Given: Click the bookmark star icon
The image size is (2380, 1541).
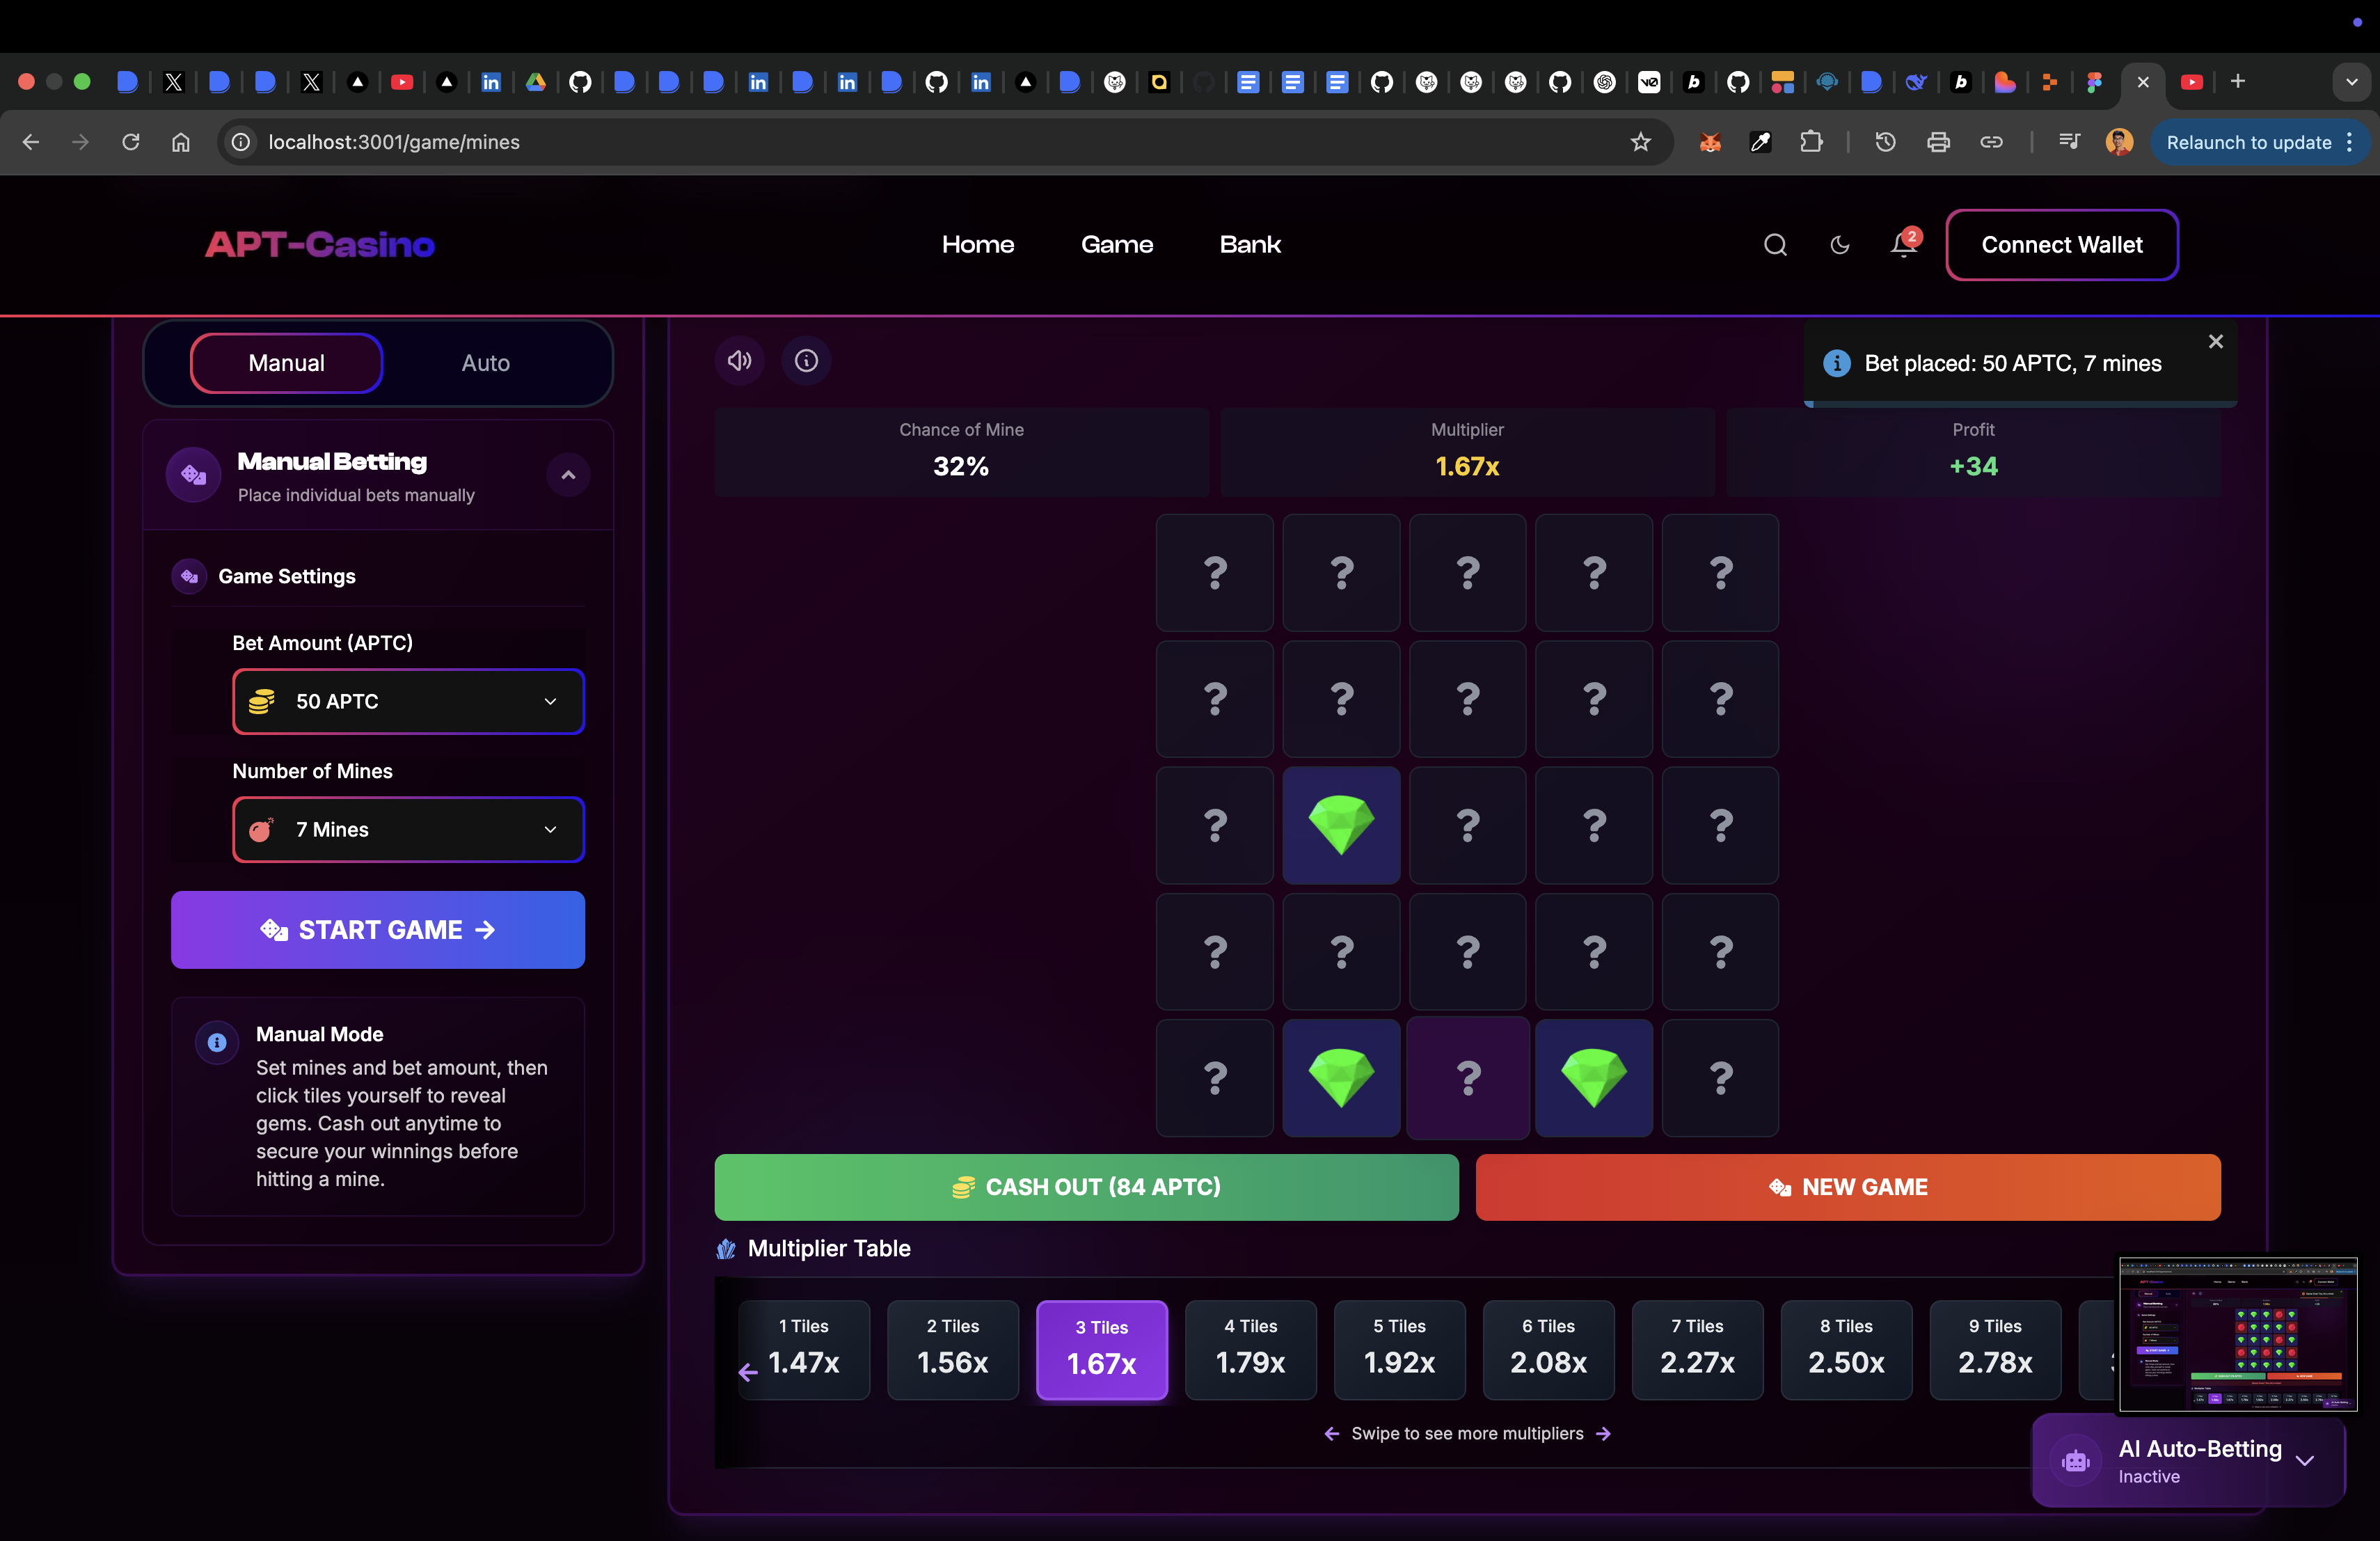Looking at the screenshot, I should tap(1641, 142).
